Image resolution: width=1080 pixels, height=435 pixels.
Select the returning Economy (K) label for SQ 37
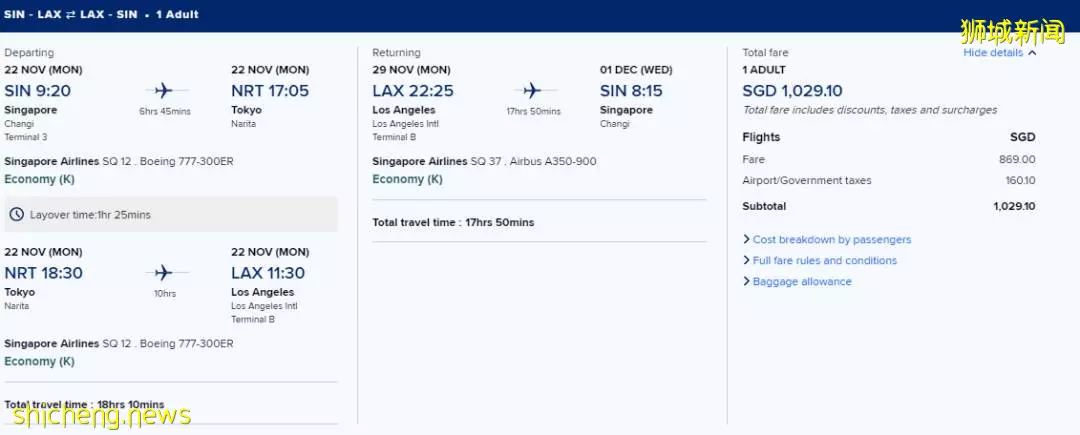(x=407, y=179)
